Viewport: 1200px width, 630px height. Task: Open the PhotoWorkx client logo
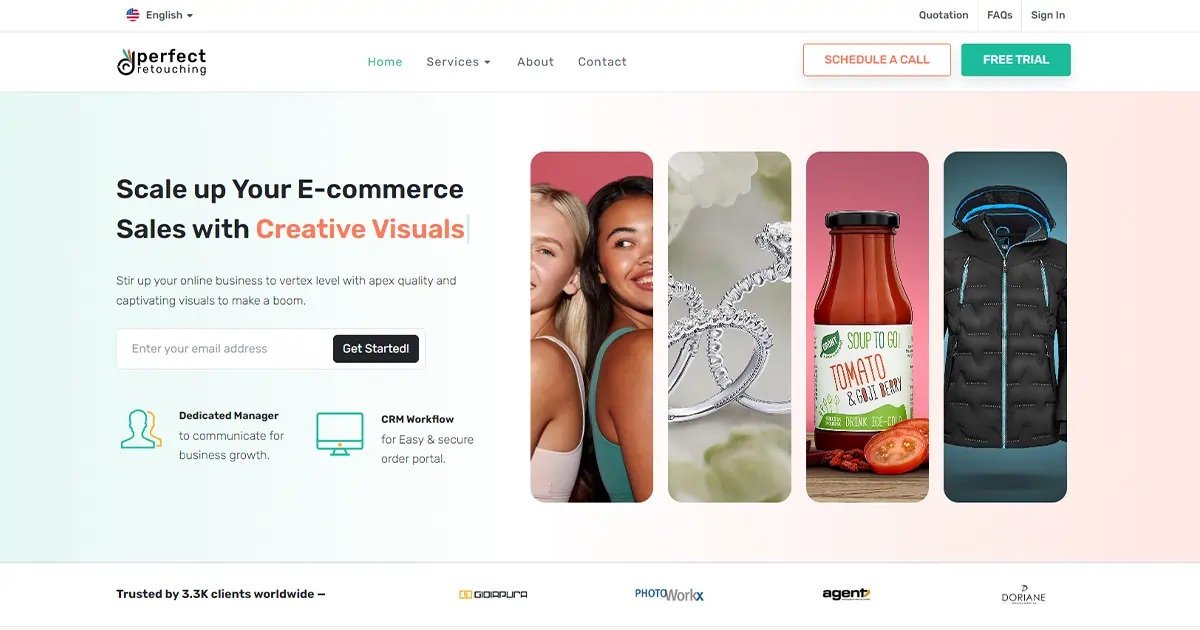(x=669, y=594)
